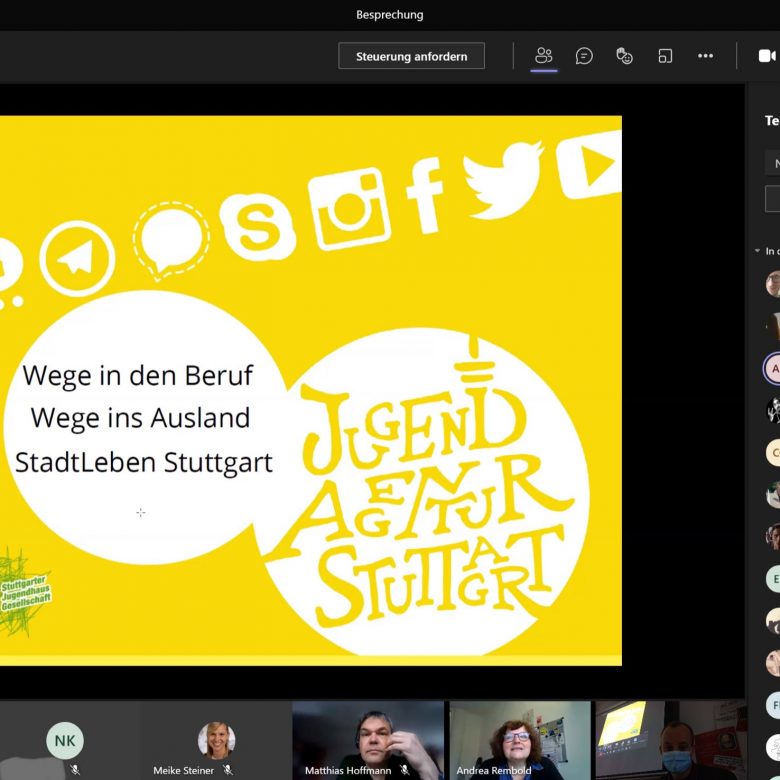
Task: Open the more actions ellipsis menu
Action: (x=705, y=56)
